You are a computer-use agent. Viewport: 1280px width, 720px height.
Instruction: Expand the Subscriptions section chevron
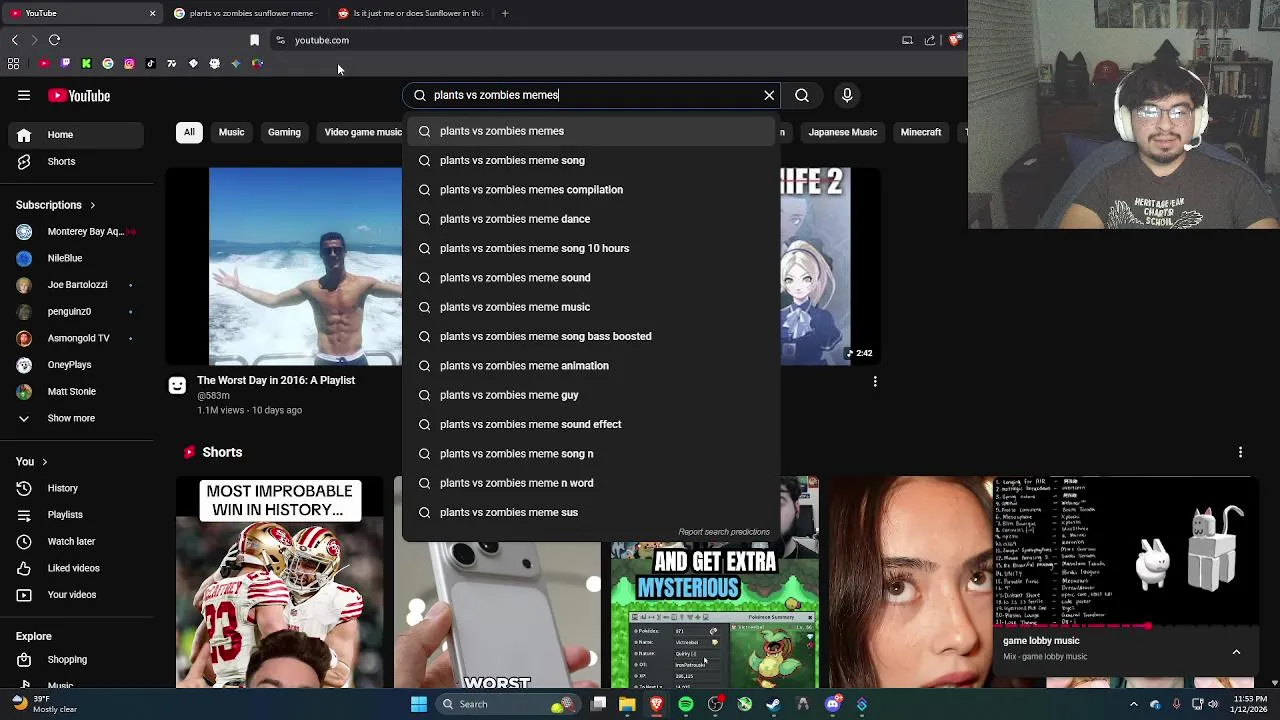[x=92, y=205]
